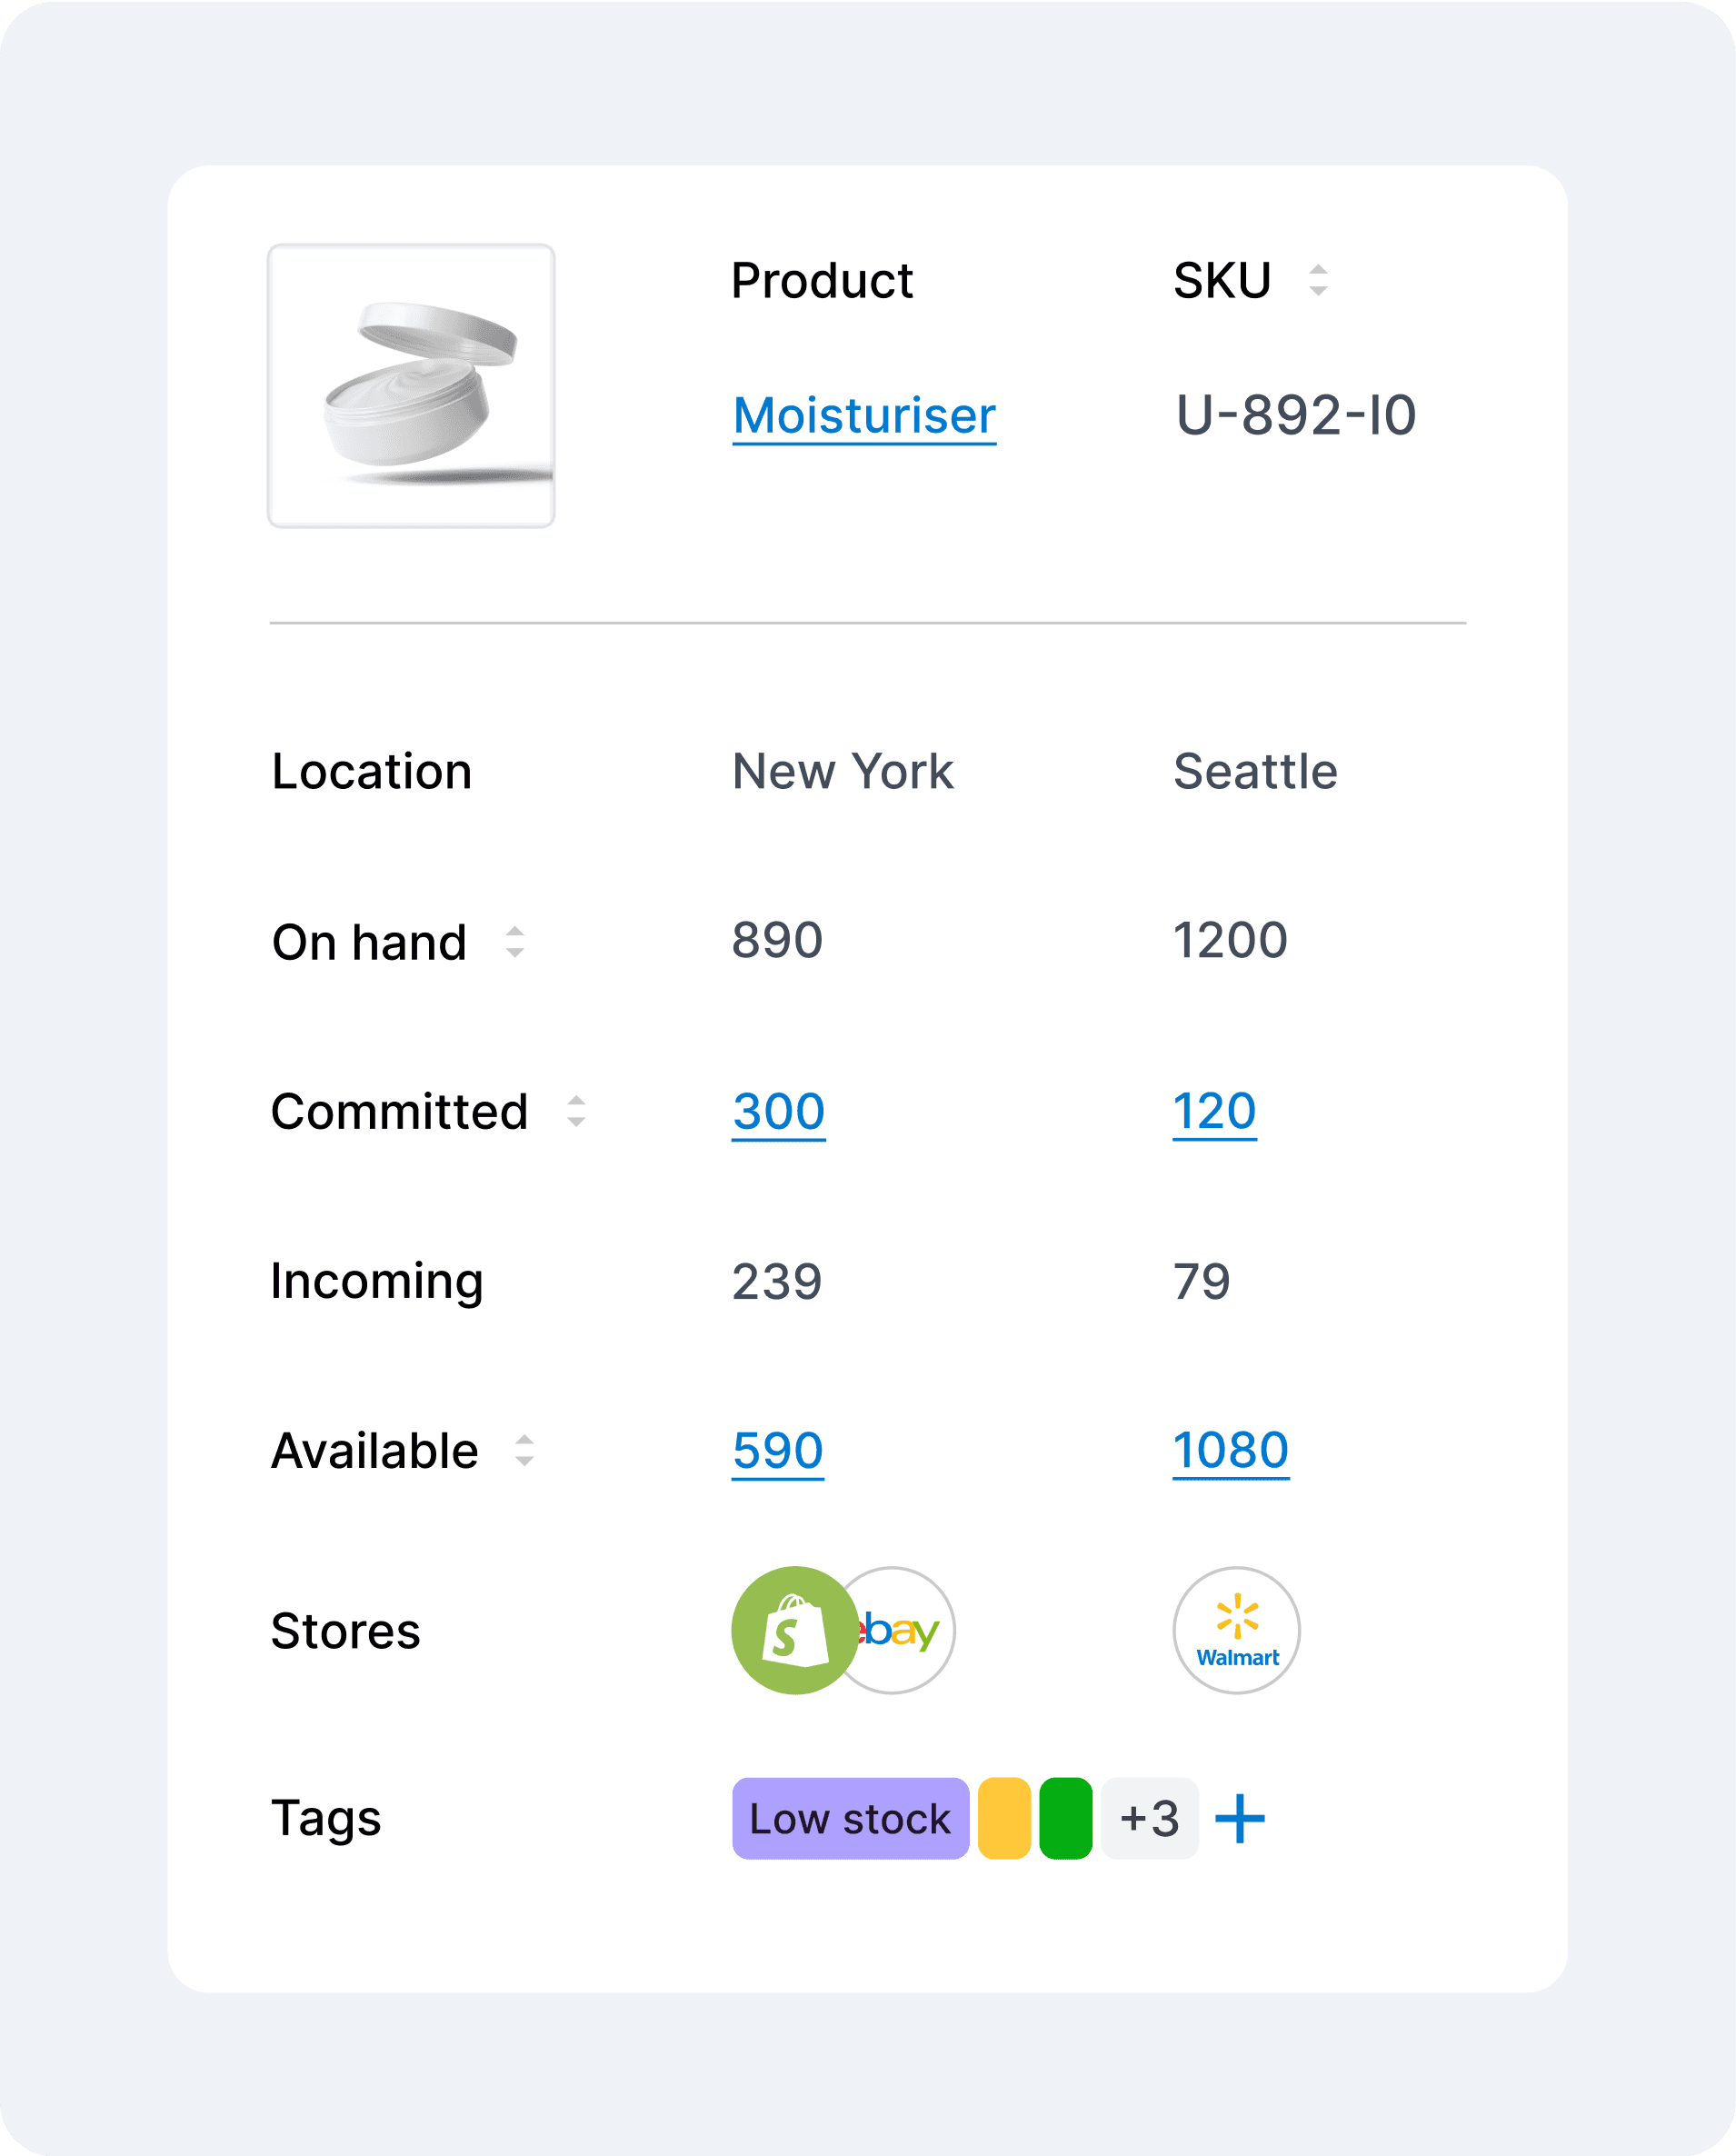Click the yellow tag swatch
Viewport: 1736px width, 2156px height.
[1004, 1818]
